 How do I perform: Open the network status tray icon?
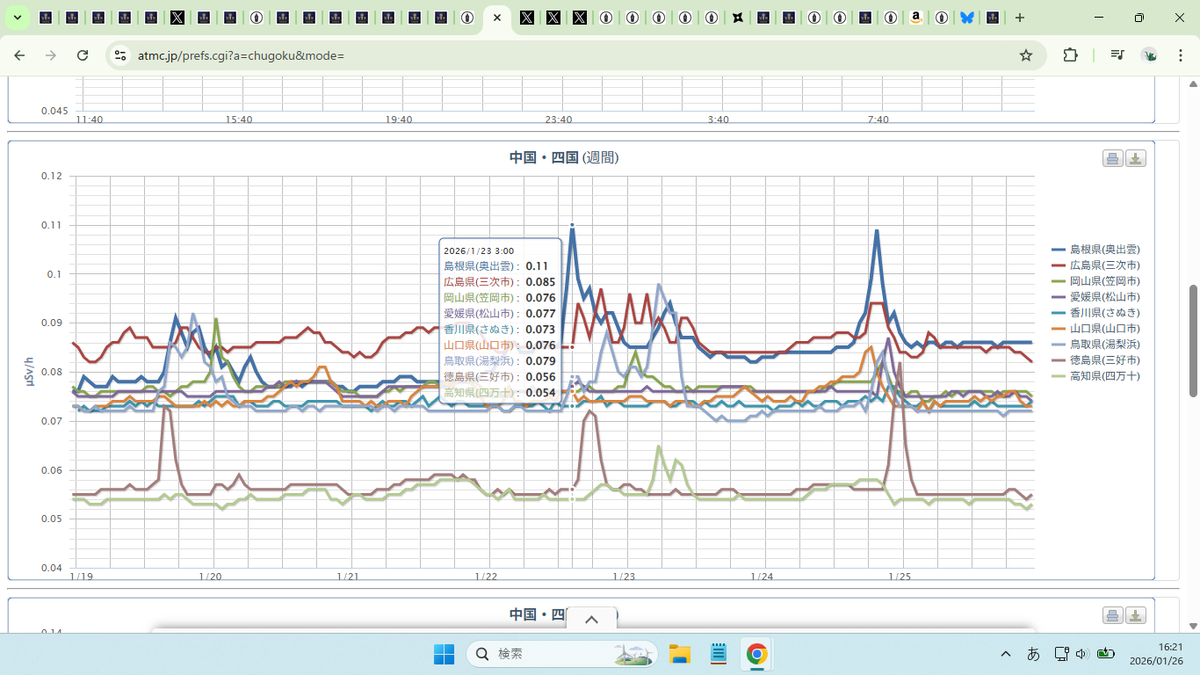pos(1061,654)
